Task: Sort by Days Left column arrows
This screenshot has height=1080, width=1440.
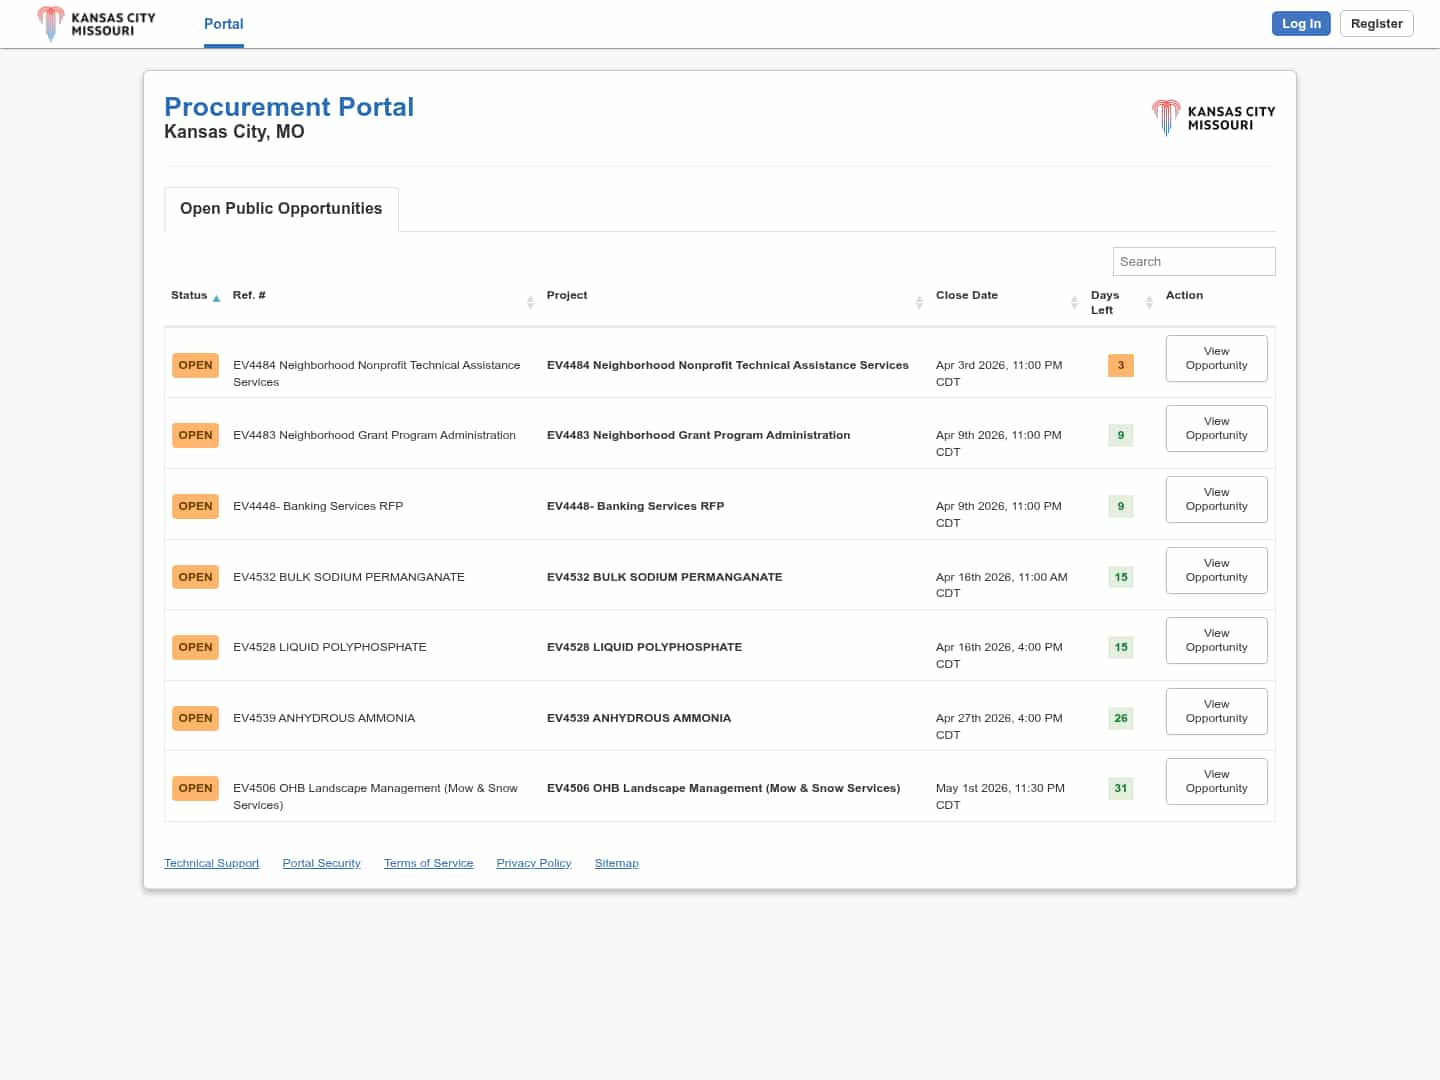Action: pyautogui.click(x=1149, y=302)
